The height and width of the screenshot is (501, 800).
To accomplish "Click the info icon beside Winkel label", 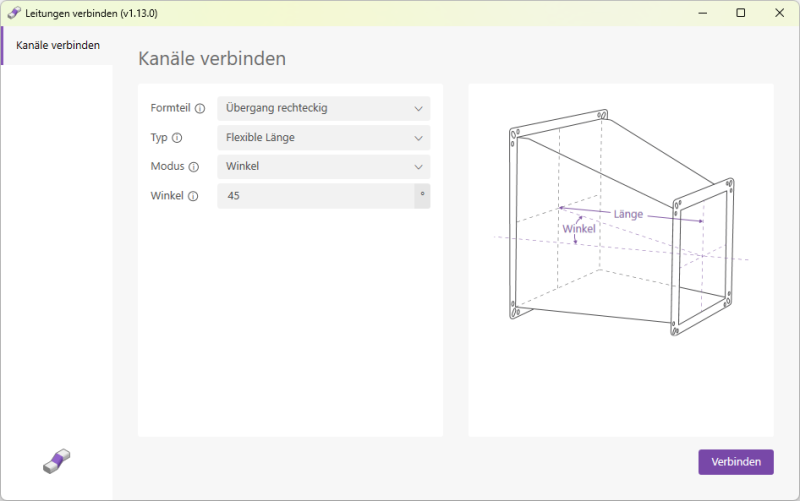I will point(193,196).
